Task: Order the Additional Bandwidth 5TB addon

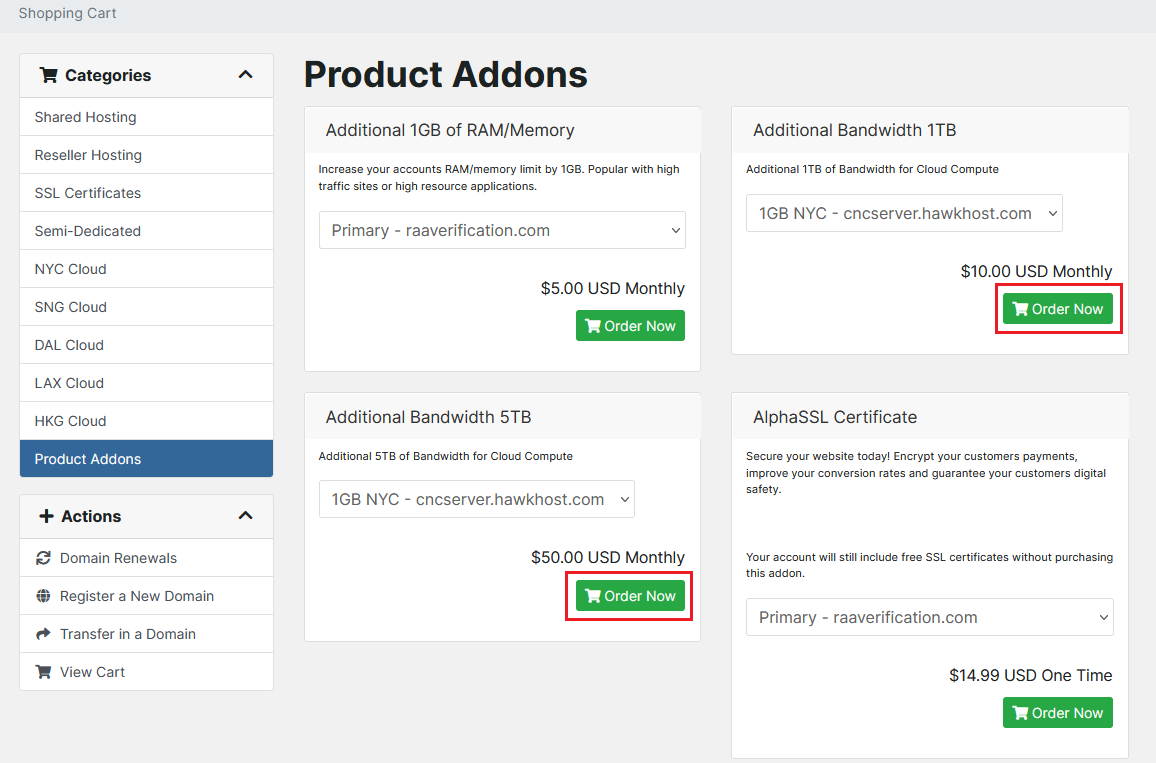Action: (630, 596)
